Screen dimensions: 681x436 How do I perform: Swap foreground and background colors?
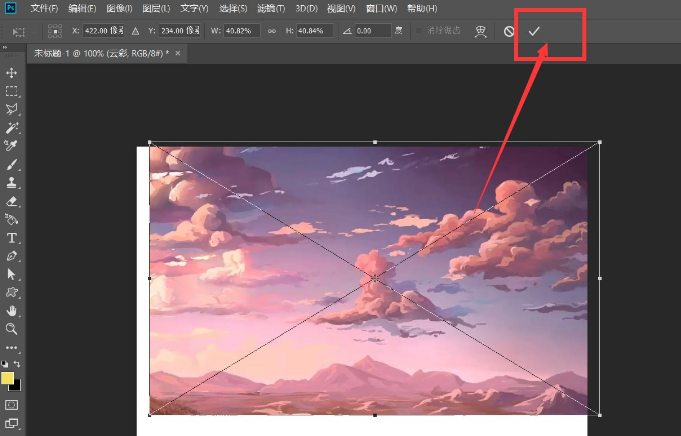click(17, 364)
